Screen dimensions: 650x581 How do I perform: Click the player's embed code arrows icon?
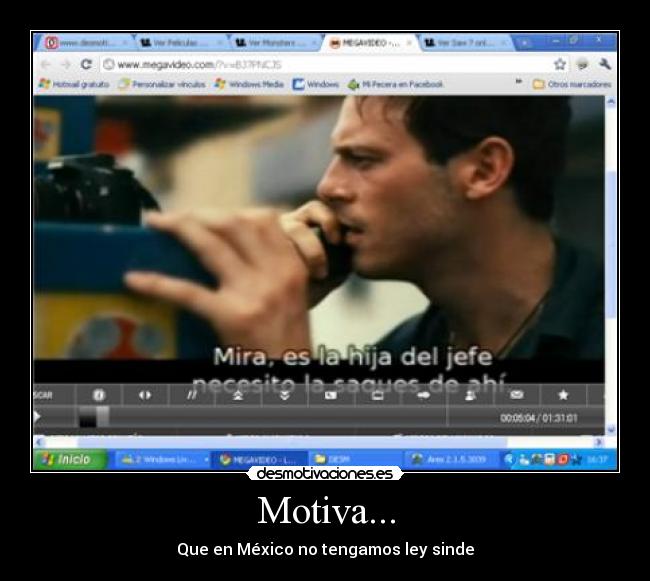pyautogui.click(x=145, y=395)
